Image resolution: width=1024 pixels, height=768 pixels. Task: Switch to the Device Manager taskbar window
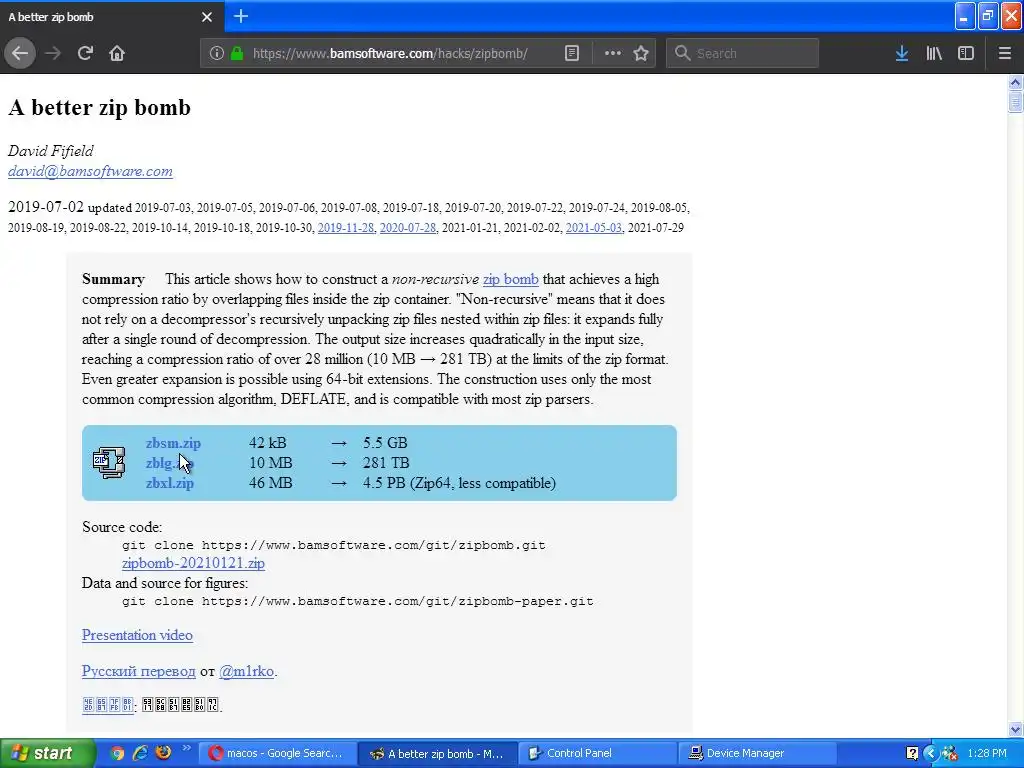click(758, 753)
